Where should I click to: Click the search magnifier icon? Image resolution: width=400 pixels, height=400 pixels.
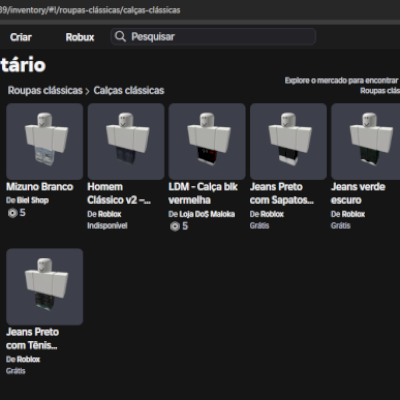click(120, 37)
